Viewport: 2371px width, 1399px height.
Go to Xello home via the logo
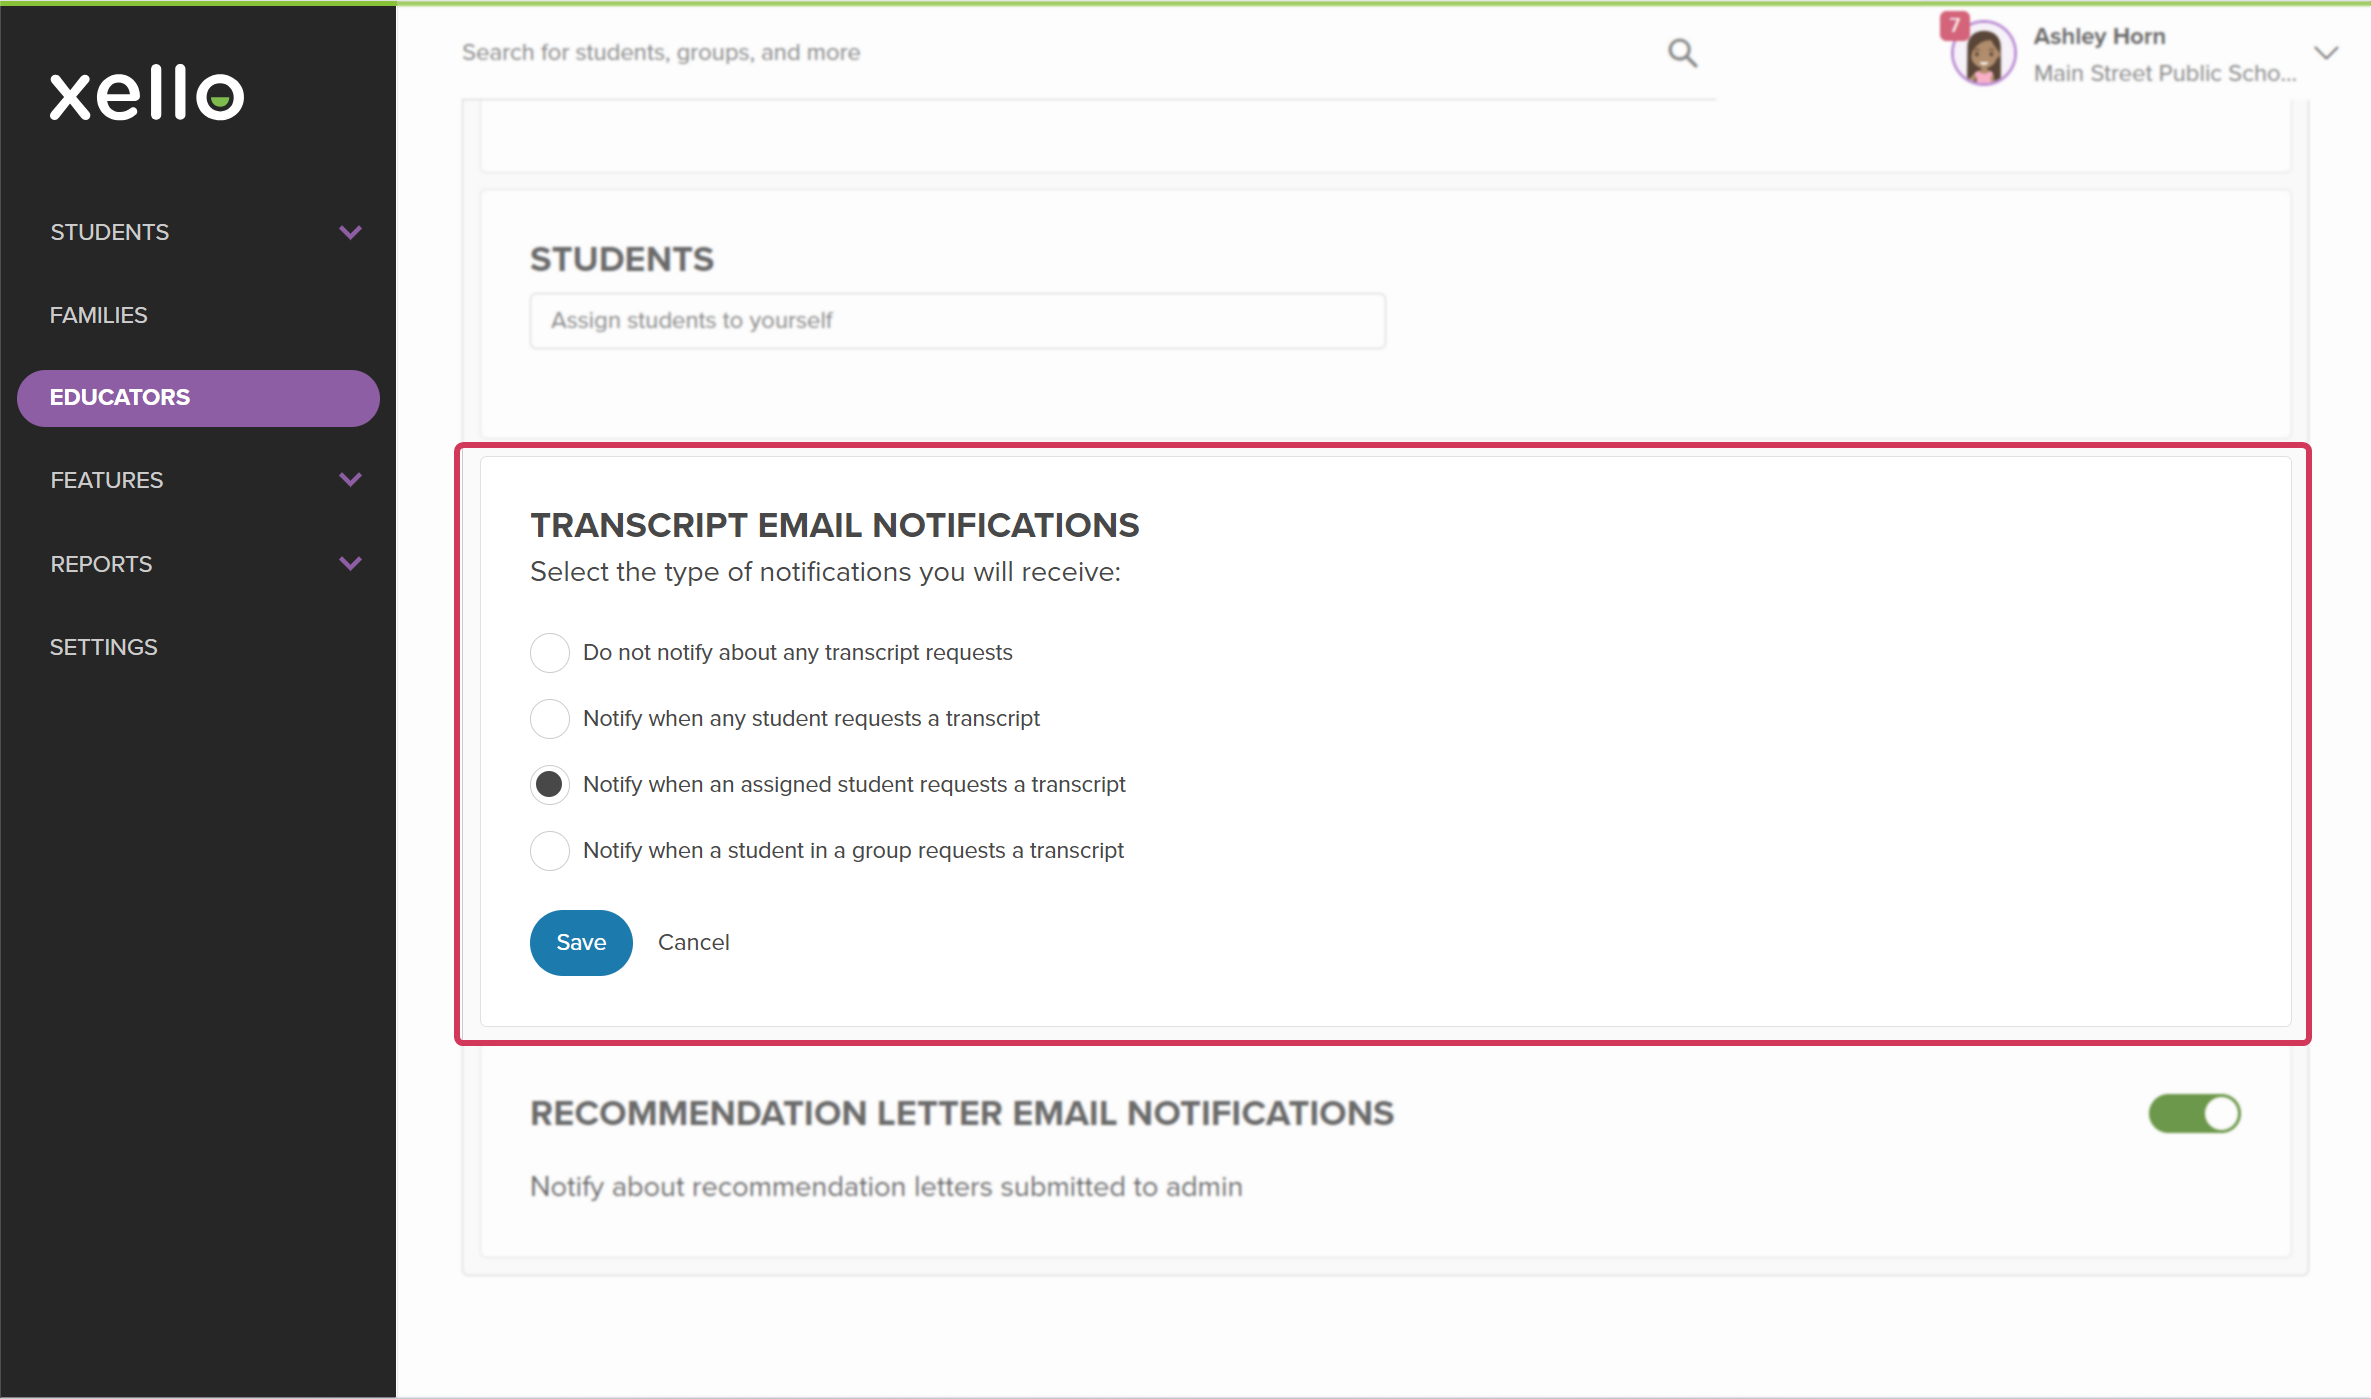[x=147, y=93]
